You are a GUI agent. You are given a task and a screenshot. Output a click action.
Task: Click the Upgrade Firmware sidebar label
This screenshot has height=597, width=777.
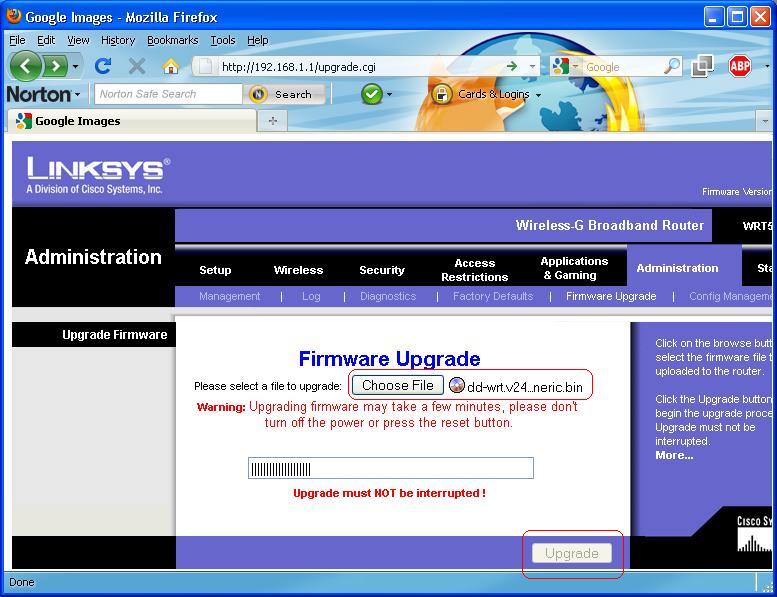coord(114,335)
